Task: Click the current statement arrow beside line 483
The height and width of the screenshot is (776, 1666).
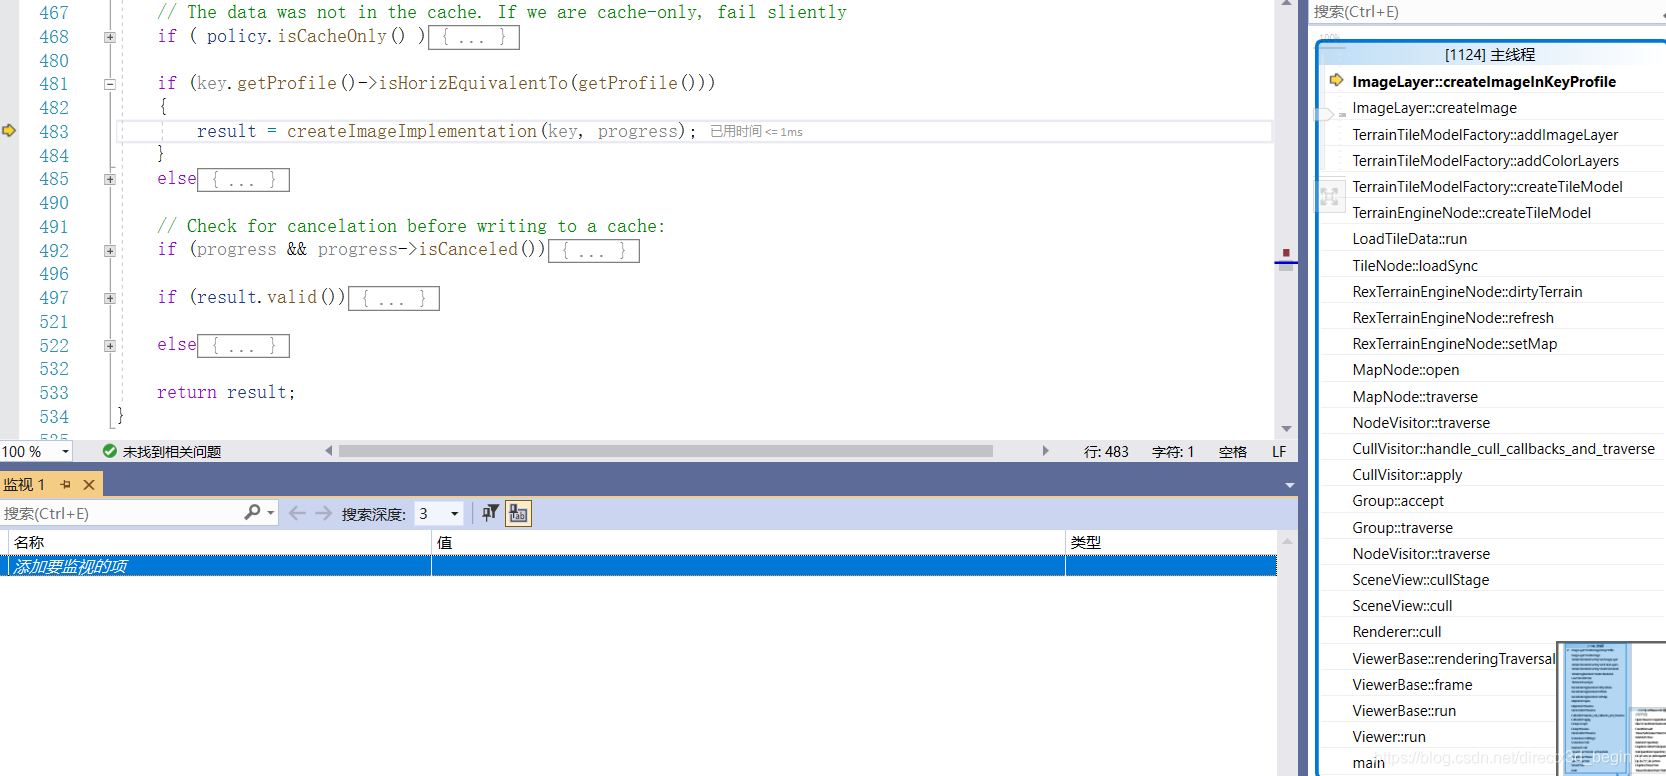Action: (x=9, y=131)
